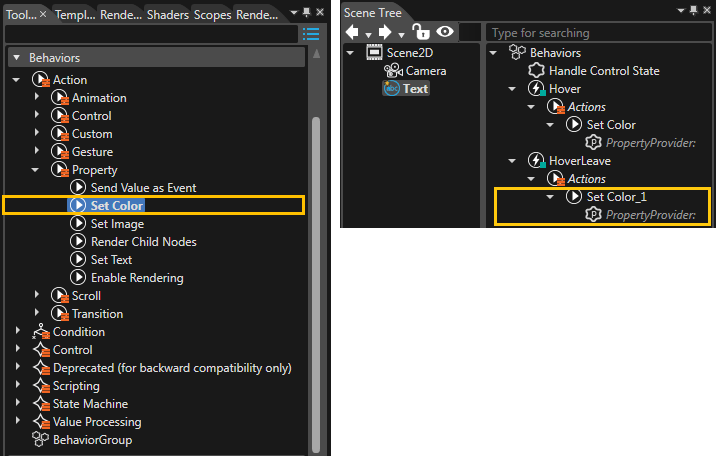Switch to the Shaders tab
The width and height of the screenshot is (717, 457).
[x=168, y=15]
